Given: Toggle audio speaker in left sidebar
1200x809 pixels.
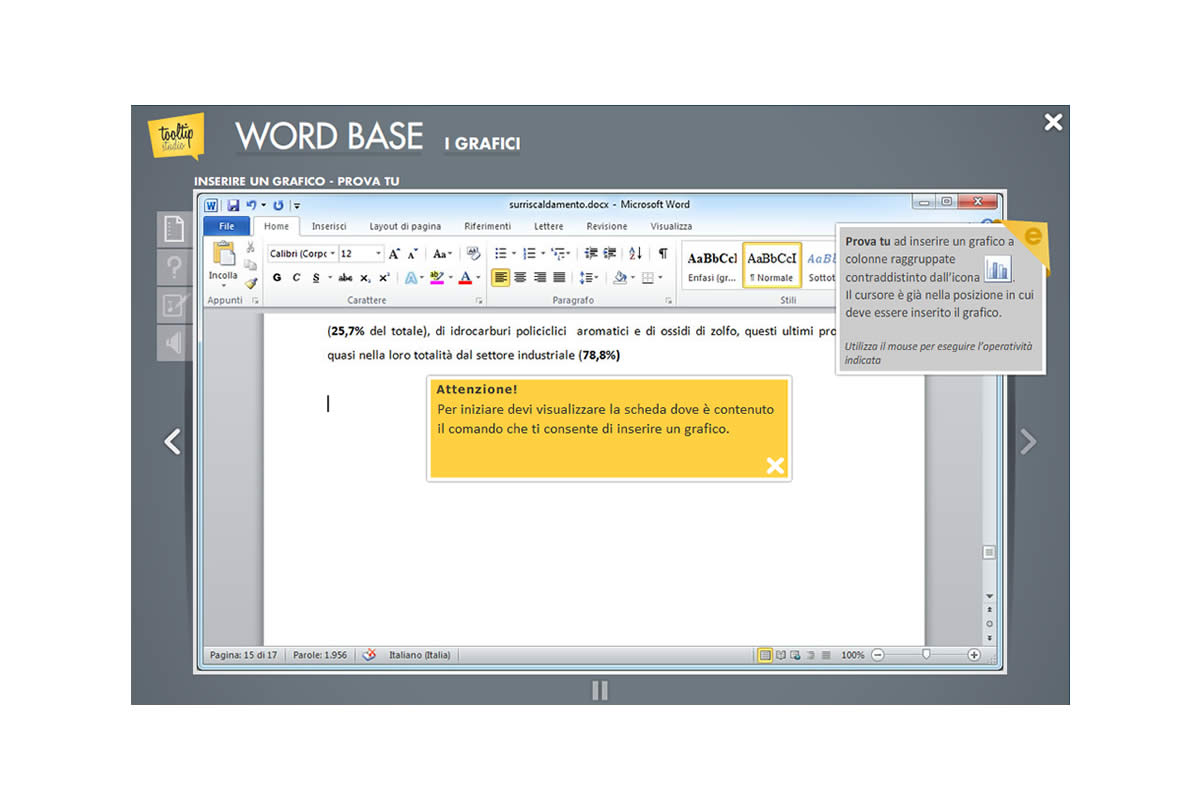Looking at the screenshot, I should pos(174,343).
